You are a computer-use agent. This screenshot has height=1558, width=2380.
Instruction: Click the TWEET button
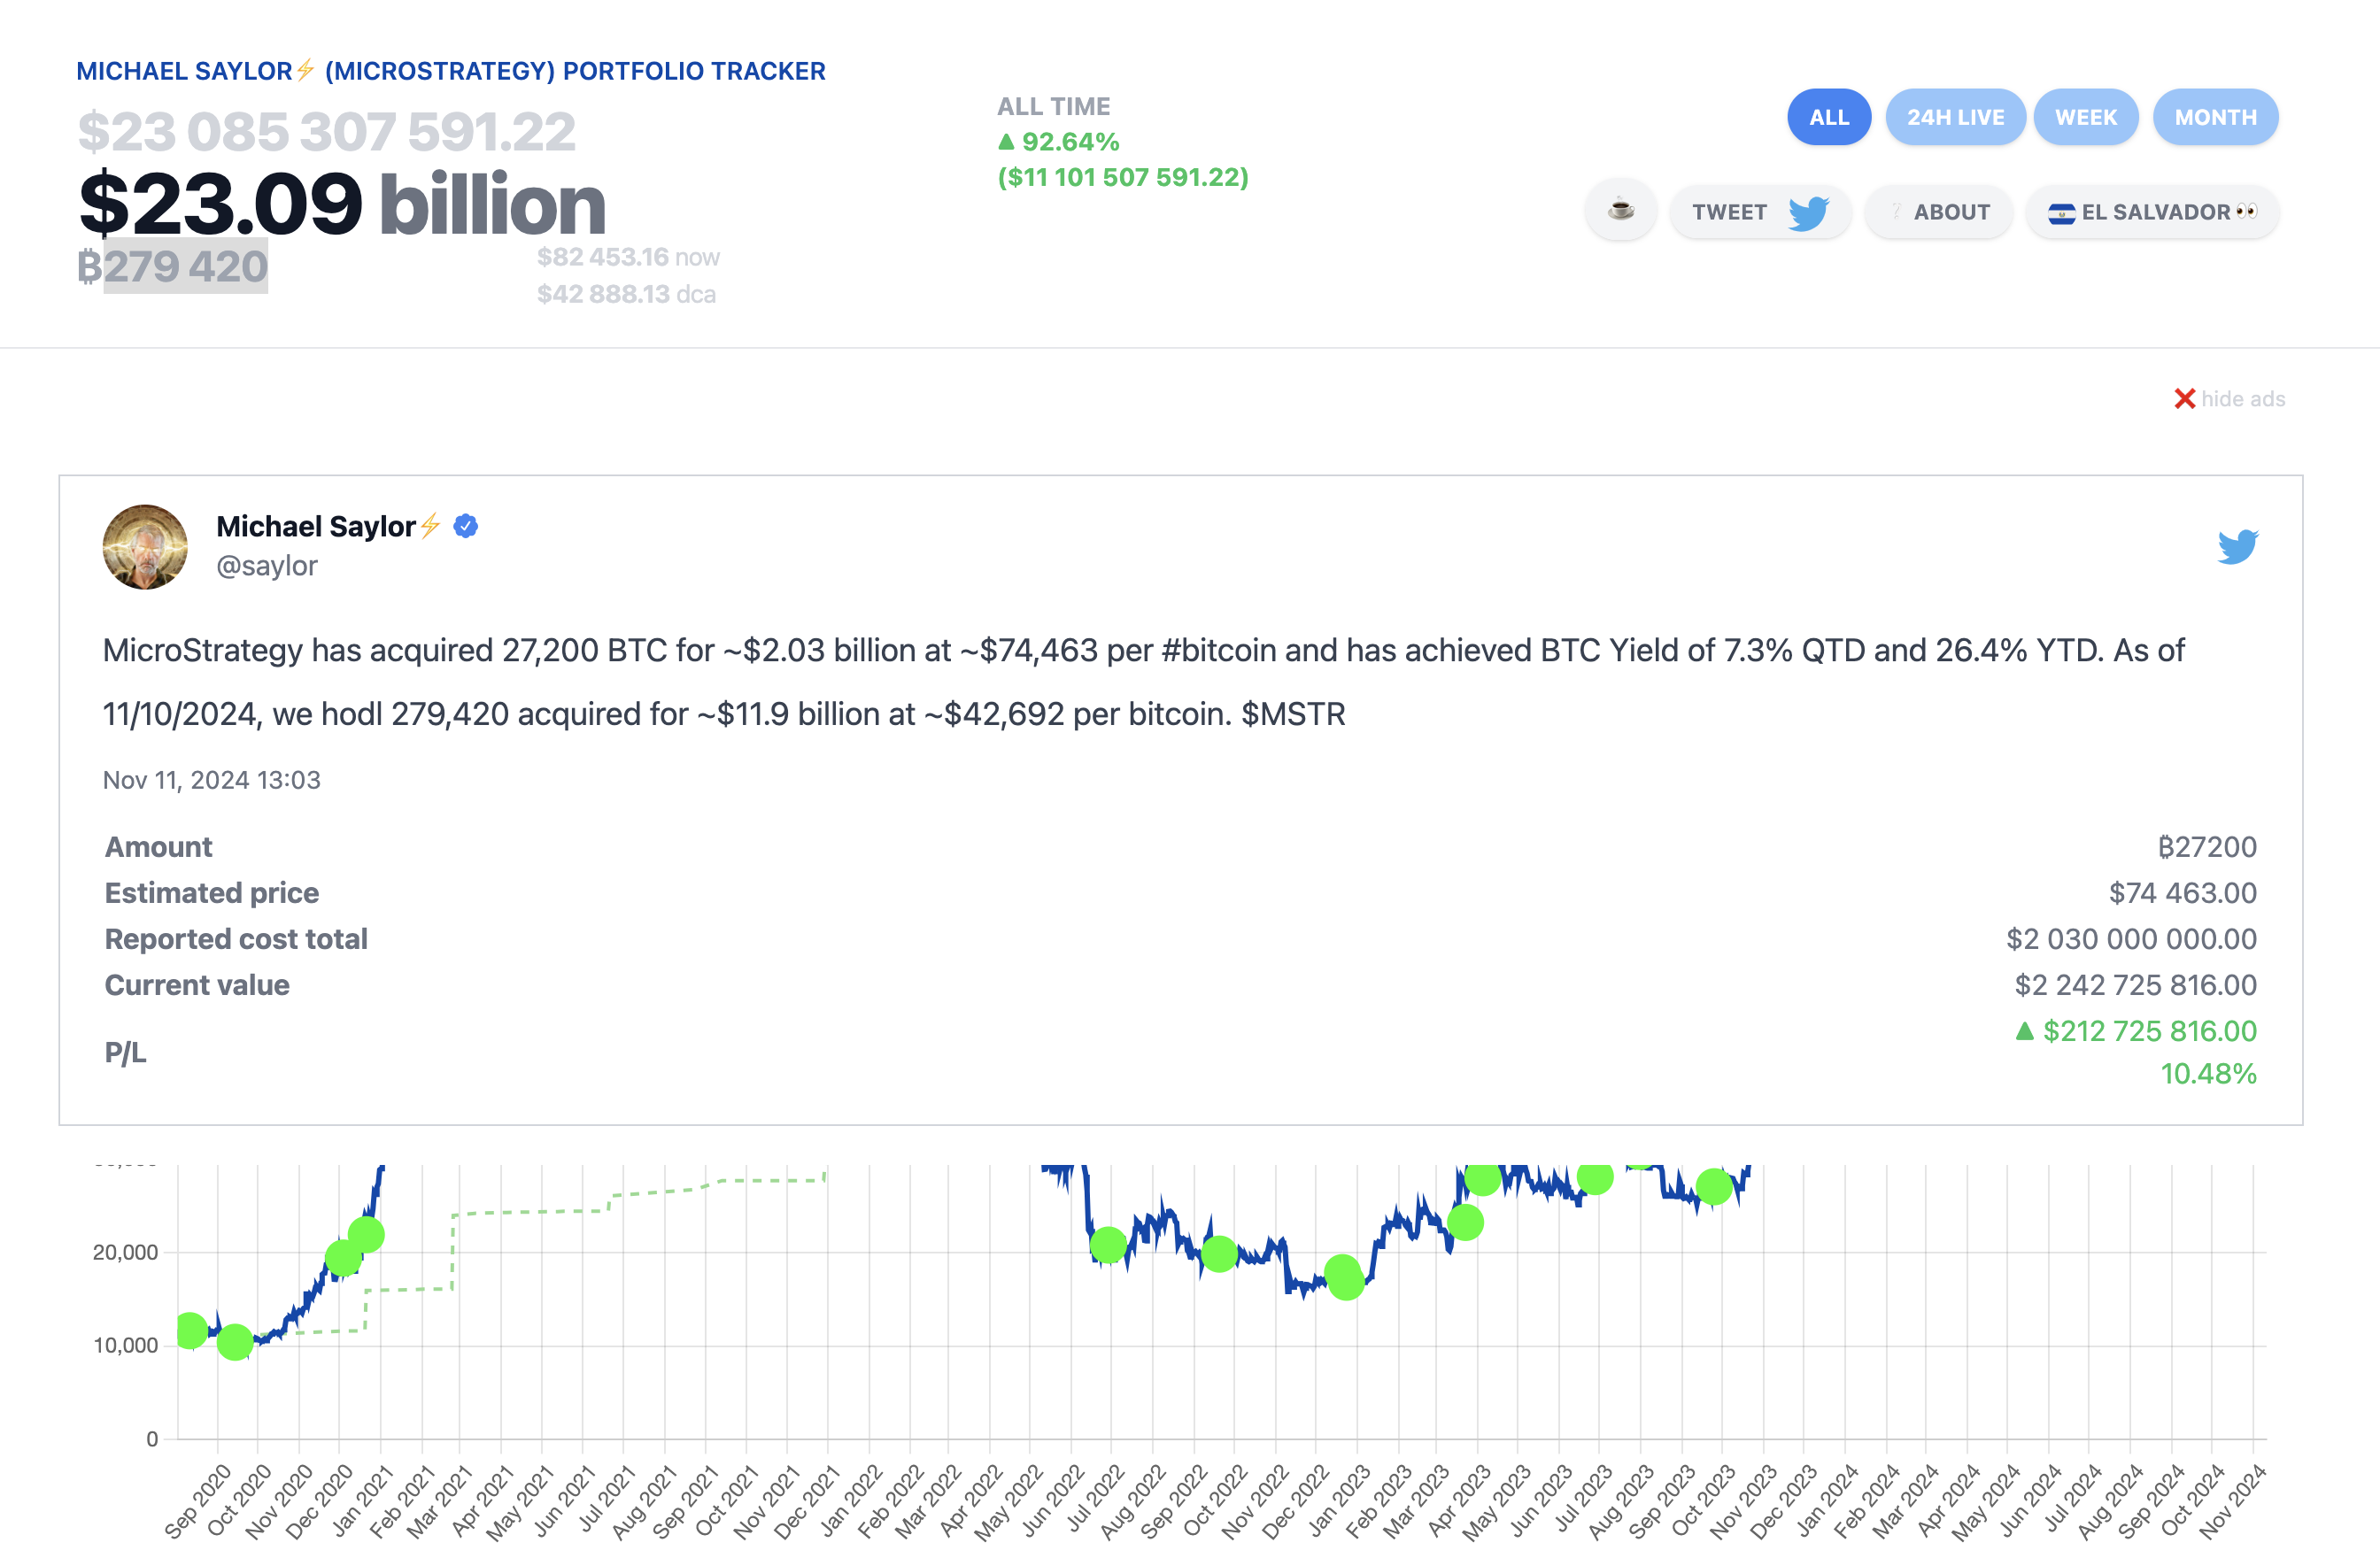[x=1760, y=212]
